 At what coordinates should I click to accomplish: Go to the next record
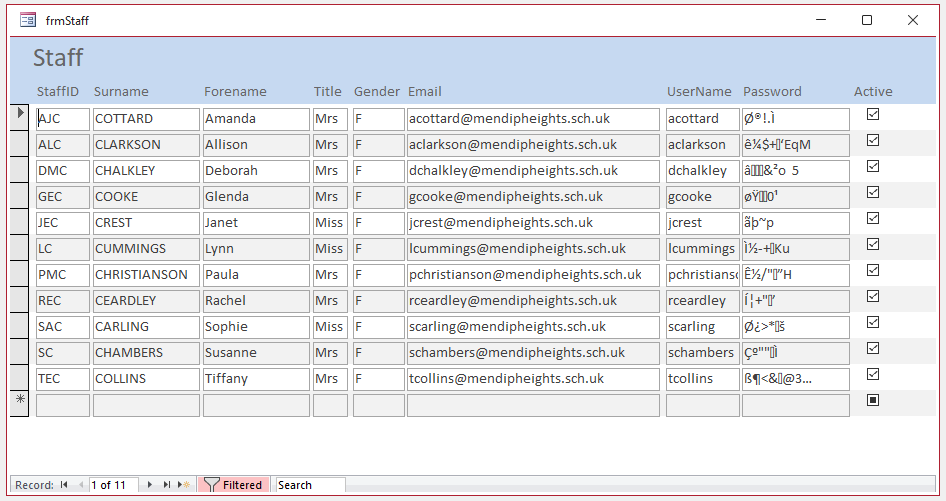[x=150, y=485]
